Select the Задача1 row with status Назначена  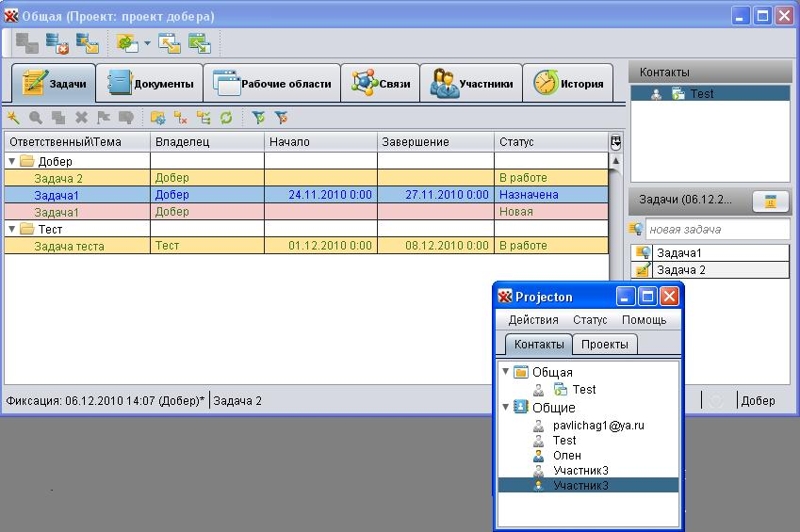point(306,195)
